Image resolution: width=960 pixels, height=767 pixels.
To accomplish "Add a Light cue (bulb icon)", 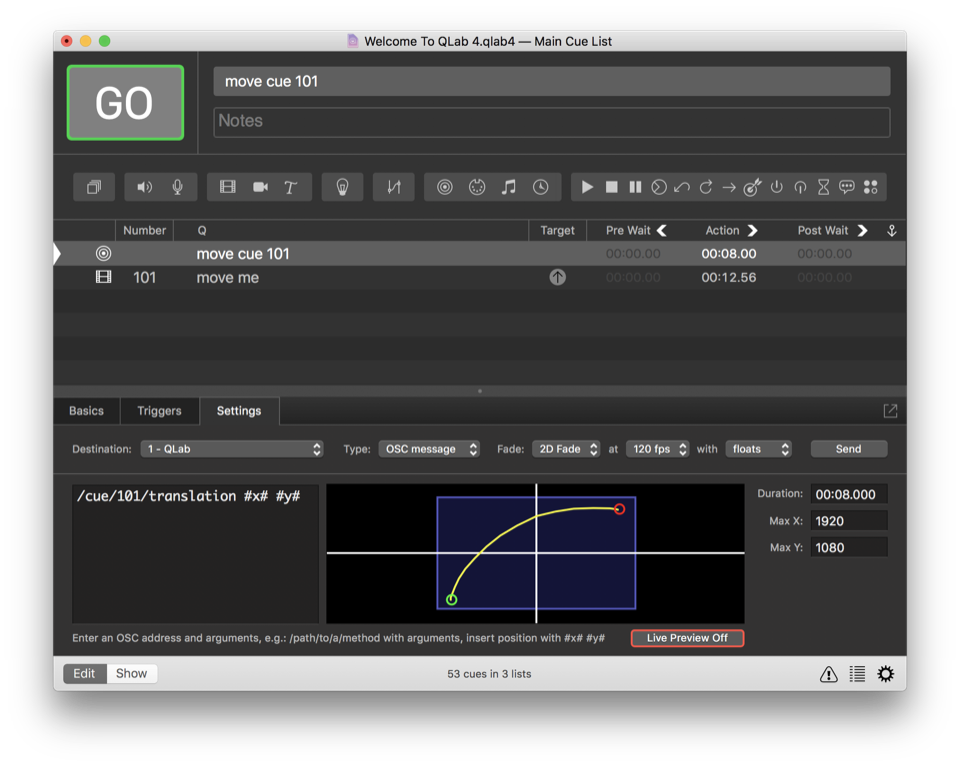I will point(342,187).
